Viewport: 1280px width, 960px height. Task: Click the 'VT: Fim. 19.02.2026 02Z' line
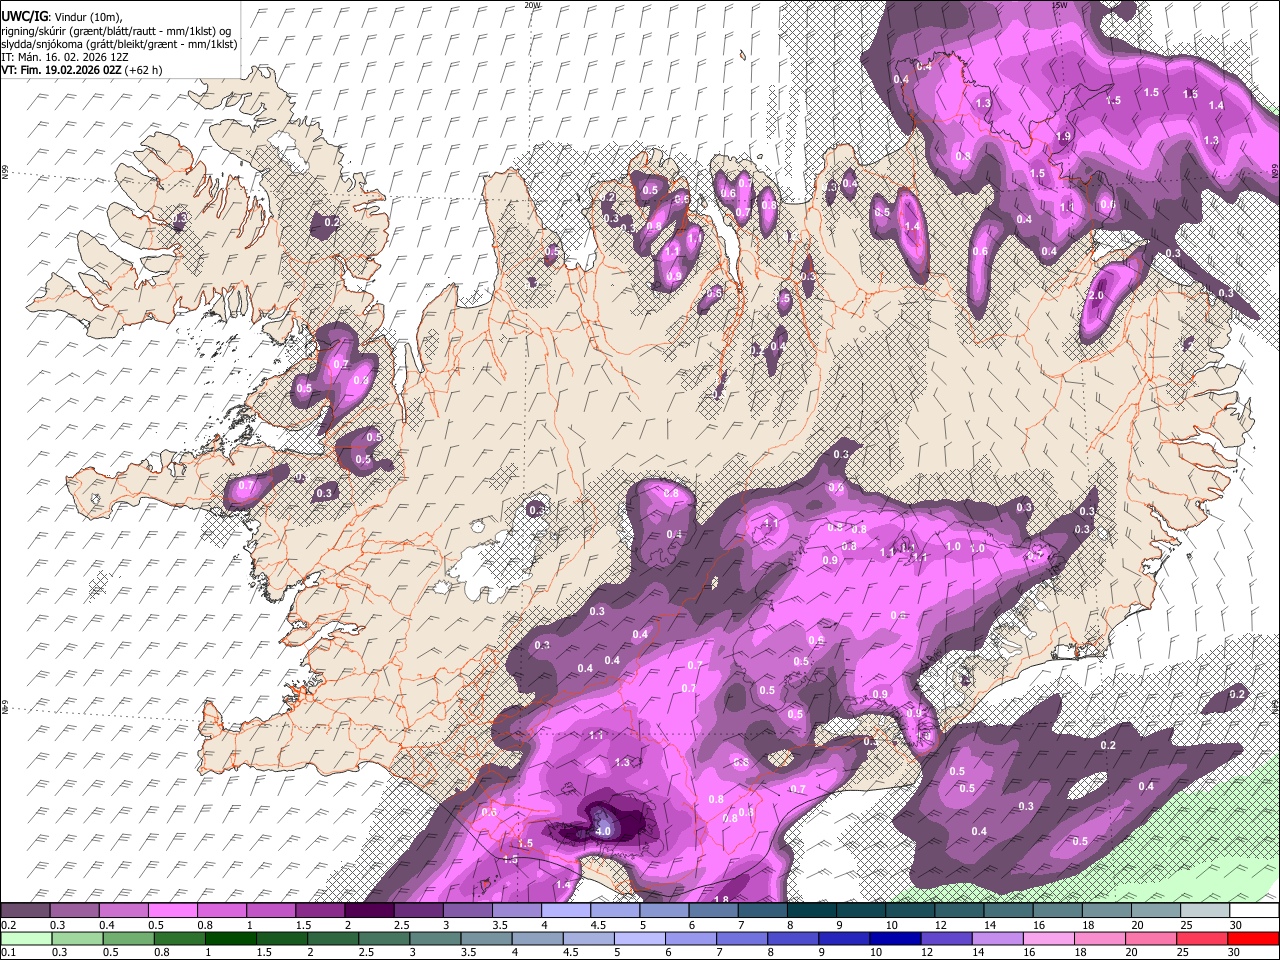coord(81,70)
